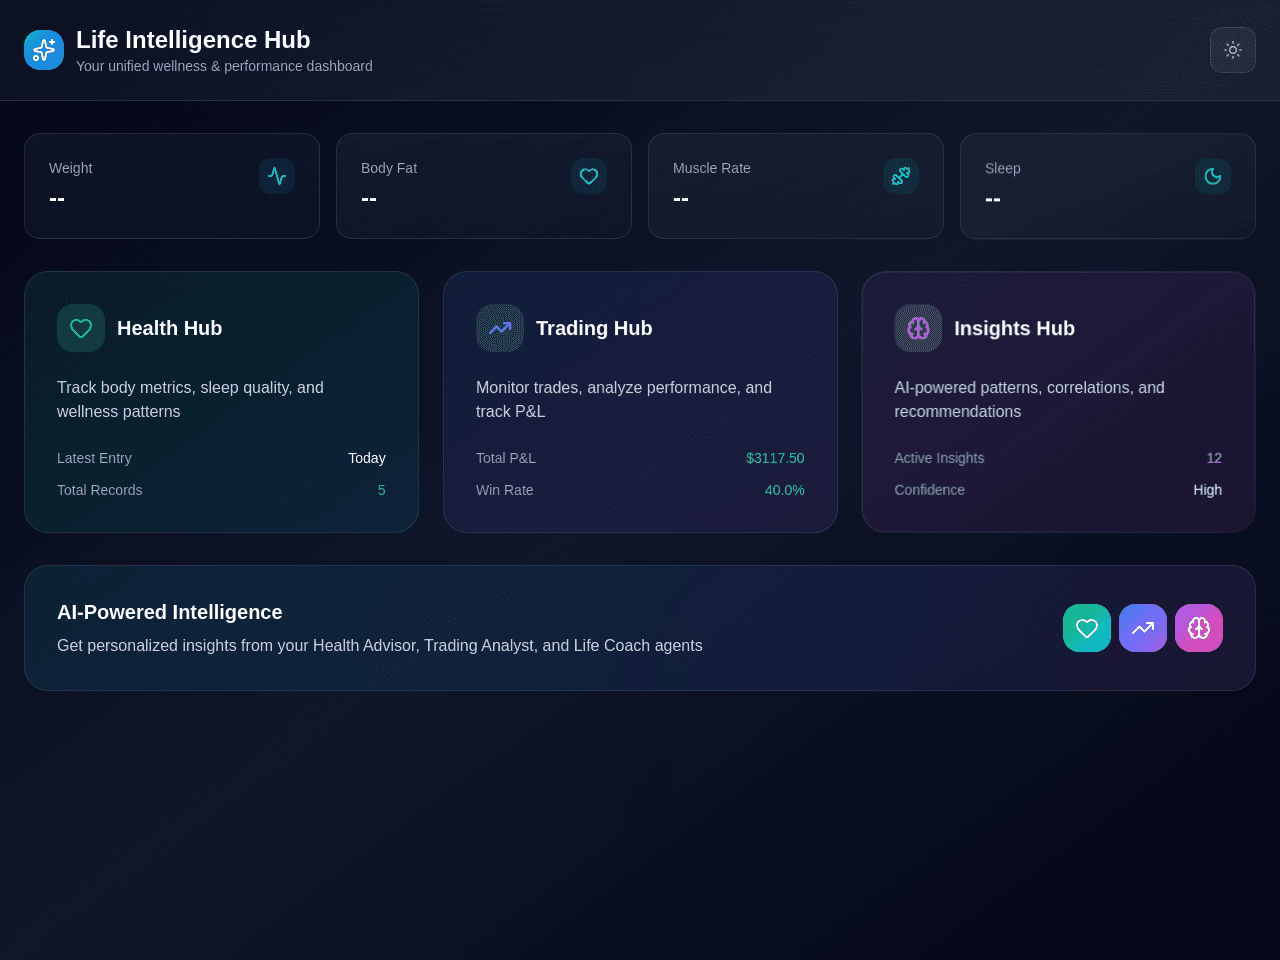Screen dimensions: 1280x960
Task: Click the Sleep moon icon
Action: 1213,176
